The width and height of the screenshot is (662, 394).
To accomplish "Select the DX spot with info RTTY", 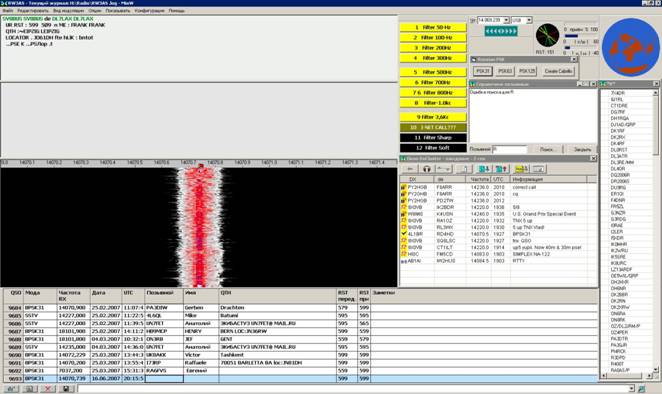I will [x=498, y=261].
